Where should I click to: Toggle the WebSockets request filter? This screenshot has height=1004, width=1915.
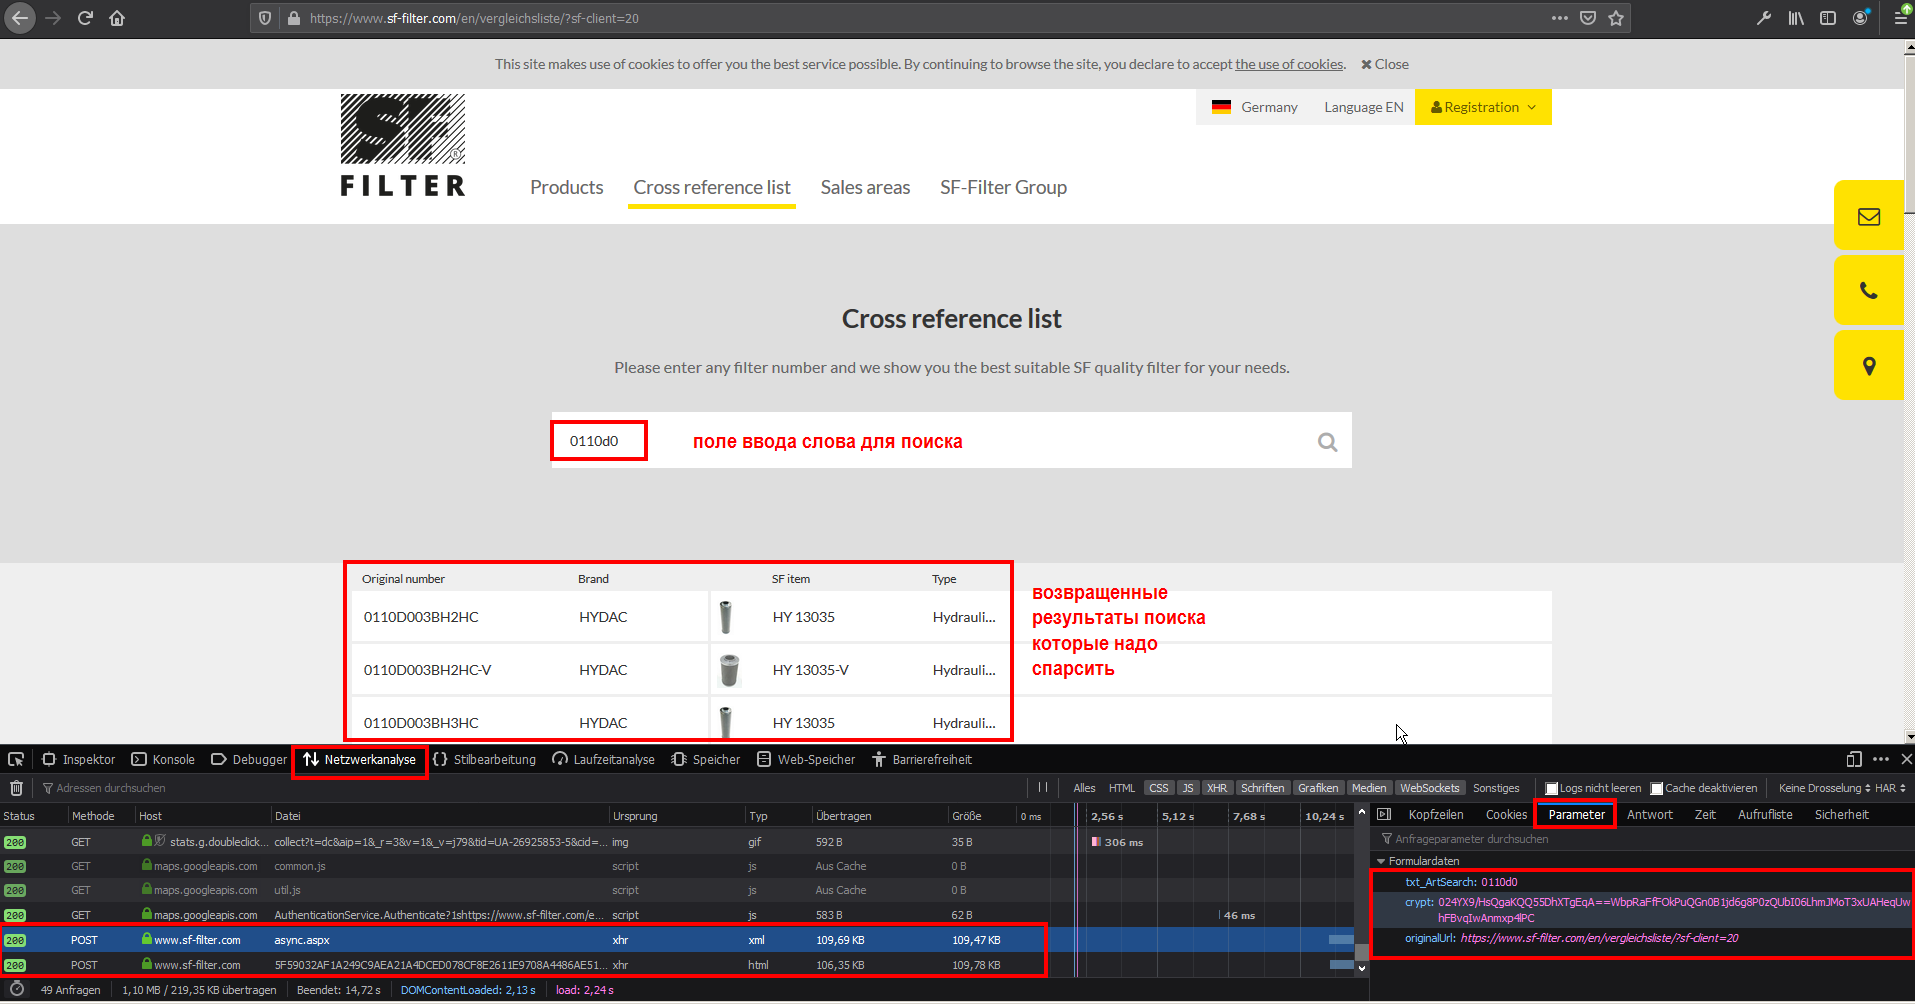[x=1430, y=788]
